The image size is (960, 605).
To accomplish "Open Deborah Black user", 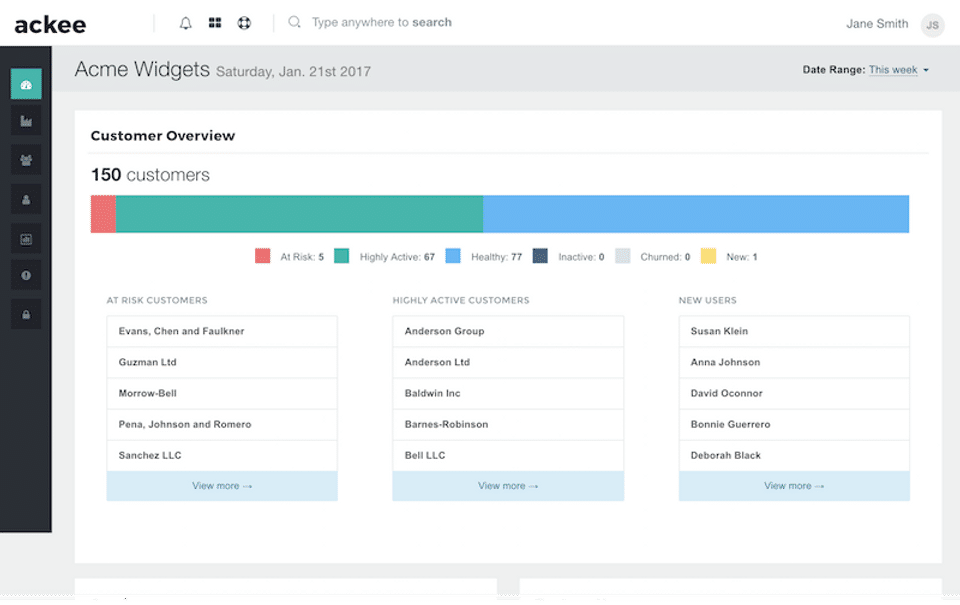I will (794, 456).
